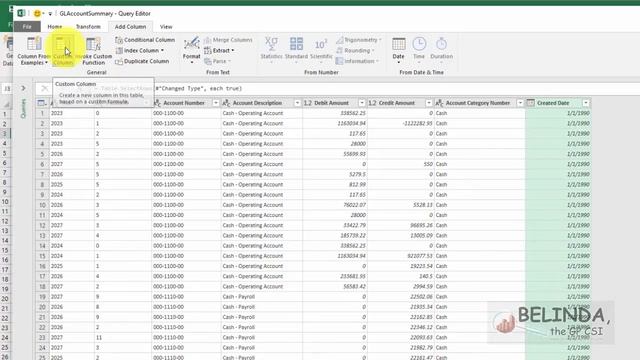Open the Extract dropdown

point(219,51)
